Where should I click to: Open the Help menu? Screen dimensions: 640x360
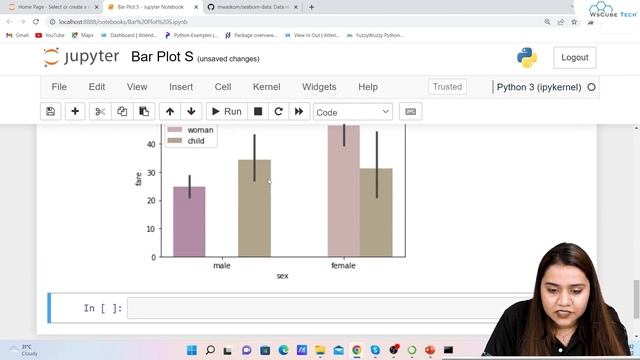point(368,87)
